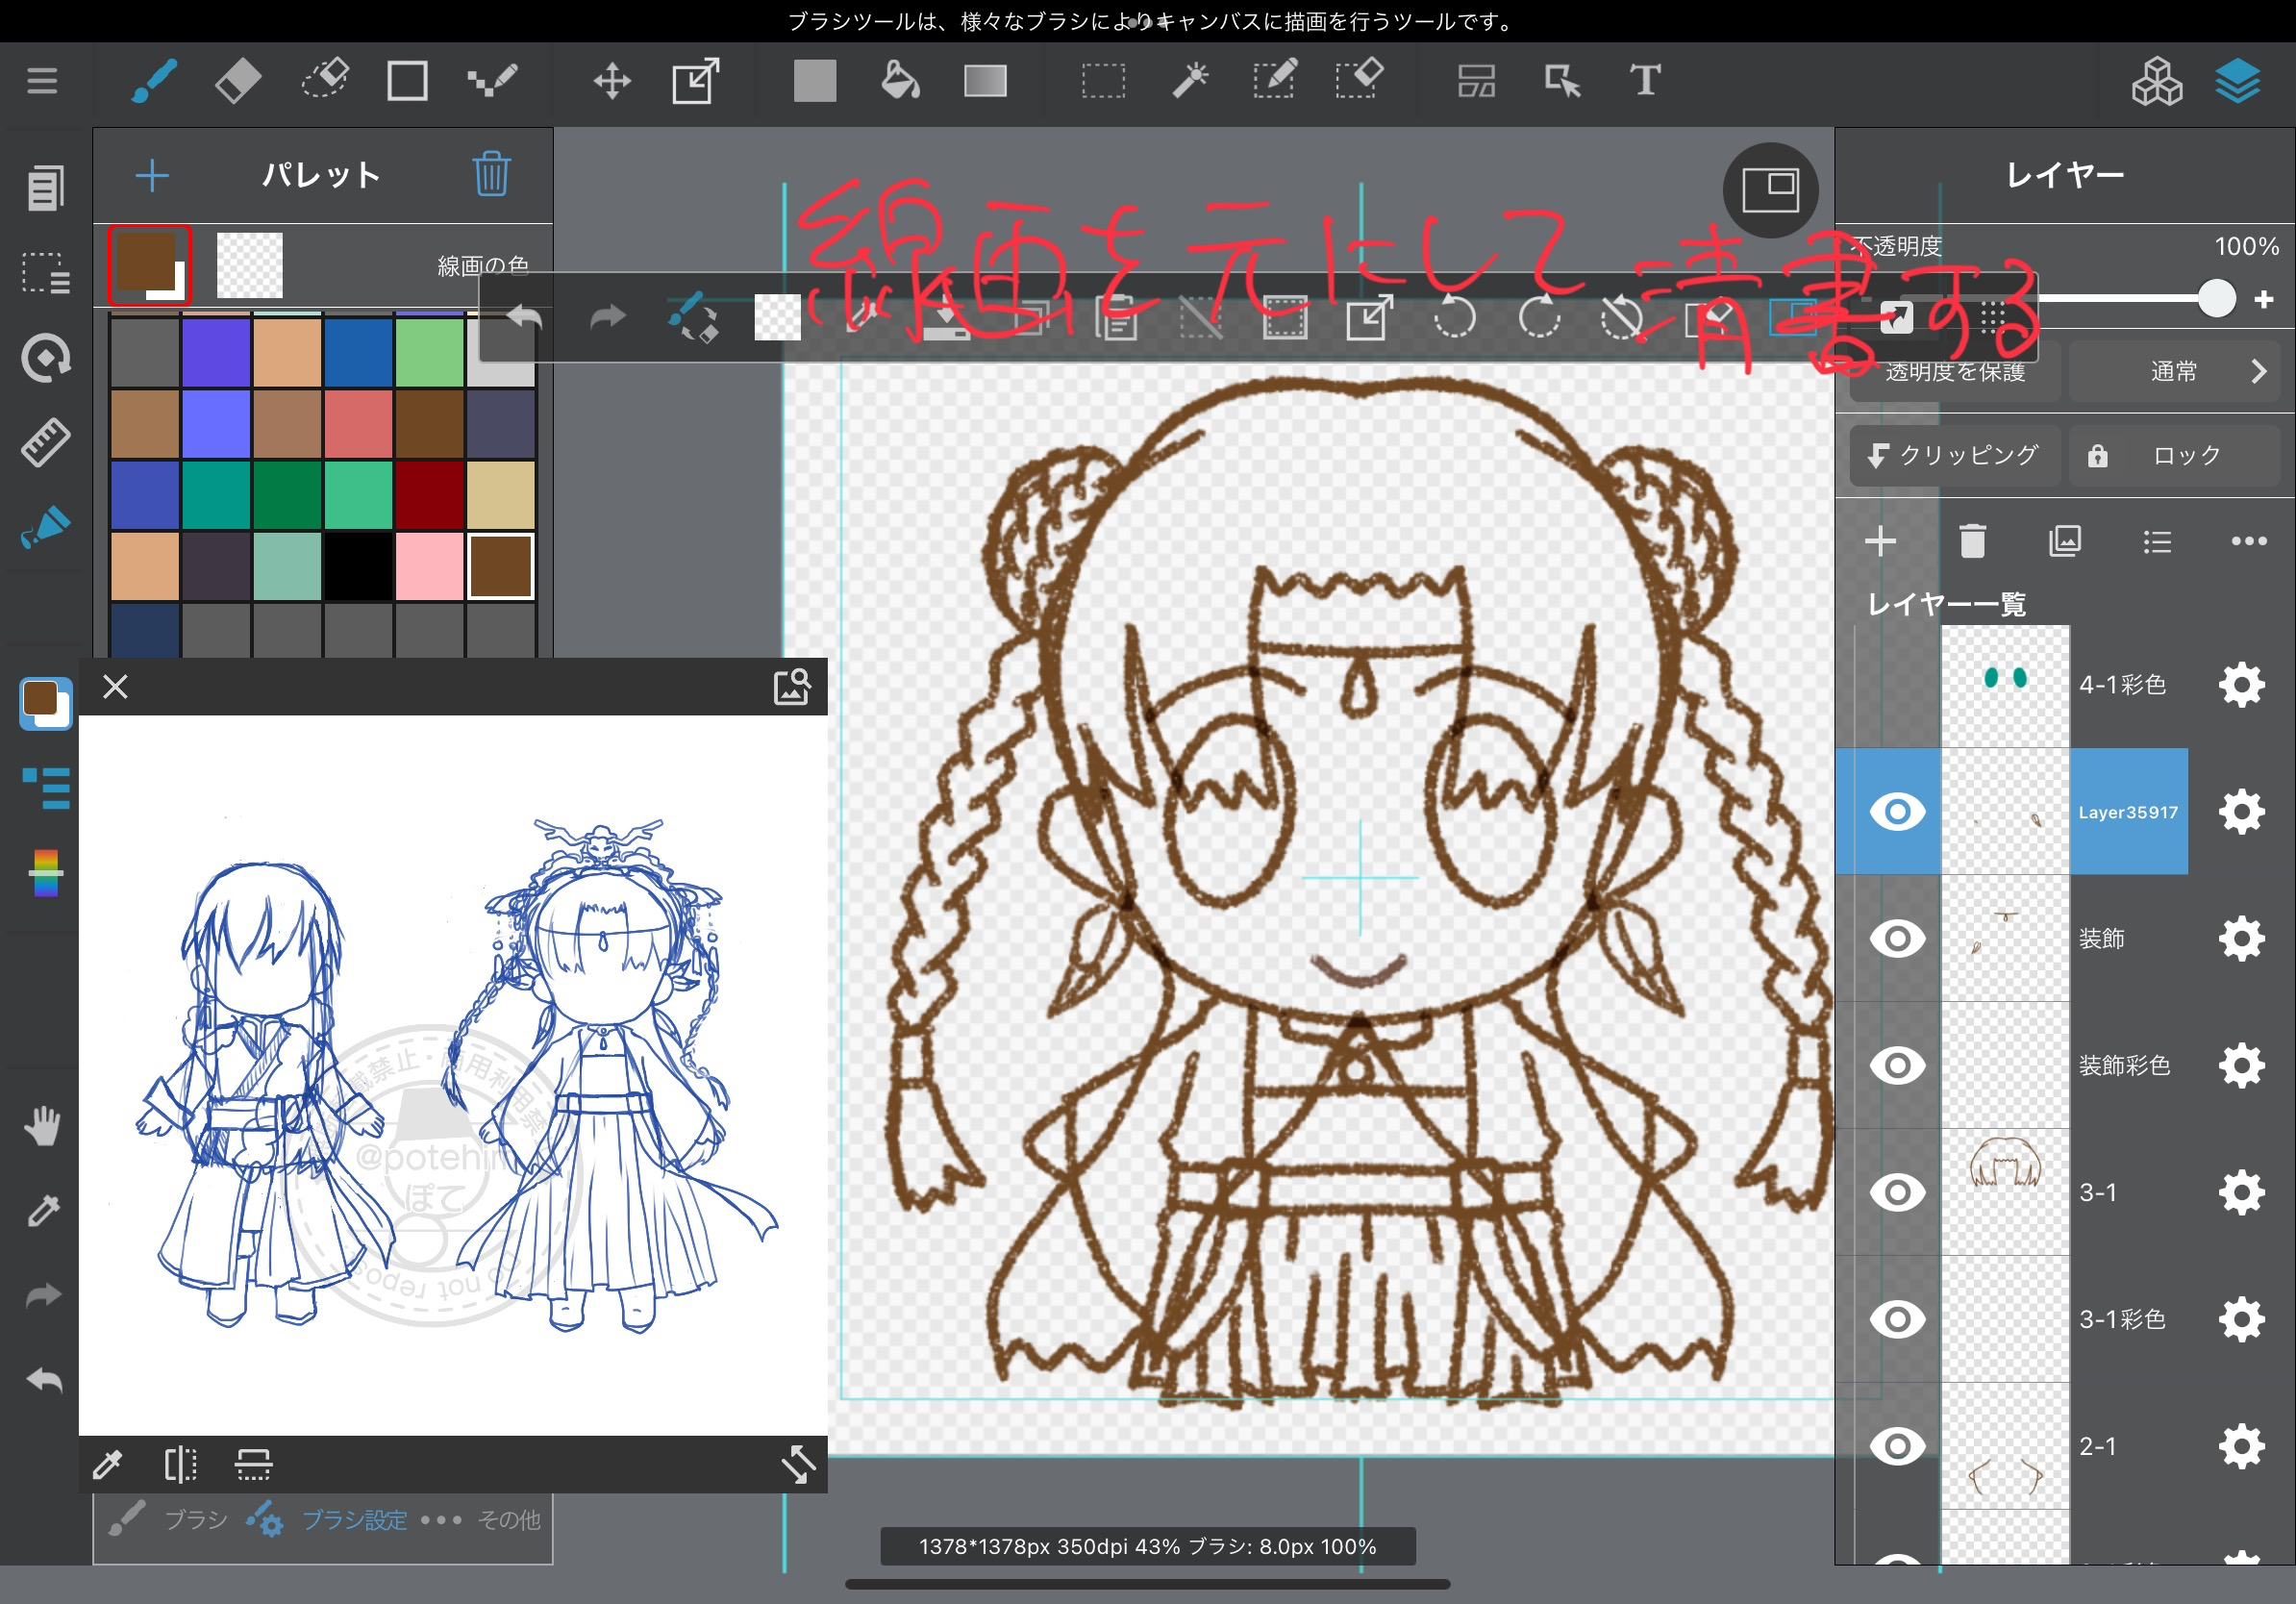The height and width of the screenshot is (1604, 2296).
Task: Select the Hand pan tool
Action: tap(42, 1126)
